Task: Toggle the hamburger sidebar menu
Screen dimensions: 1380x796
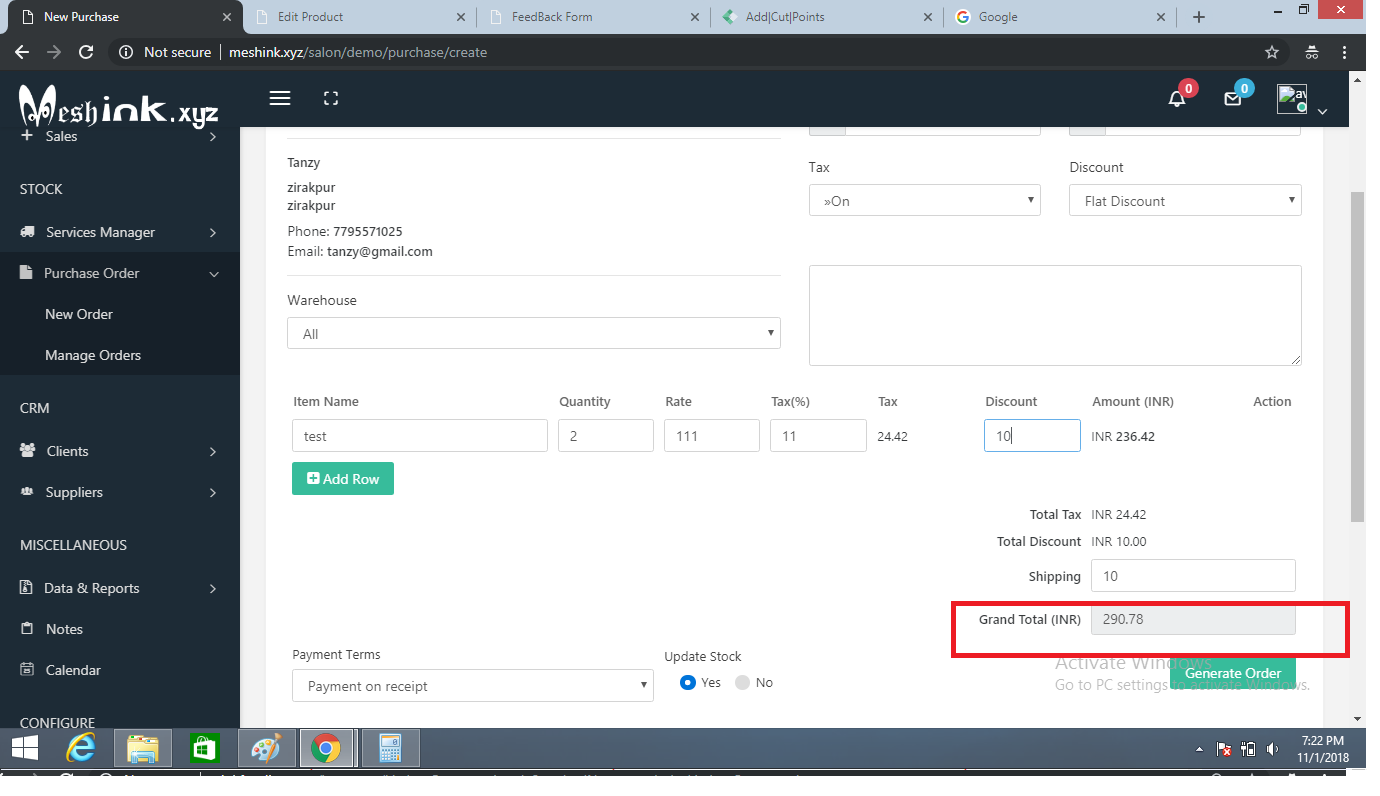Action: 280,98
